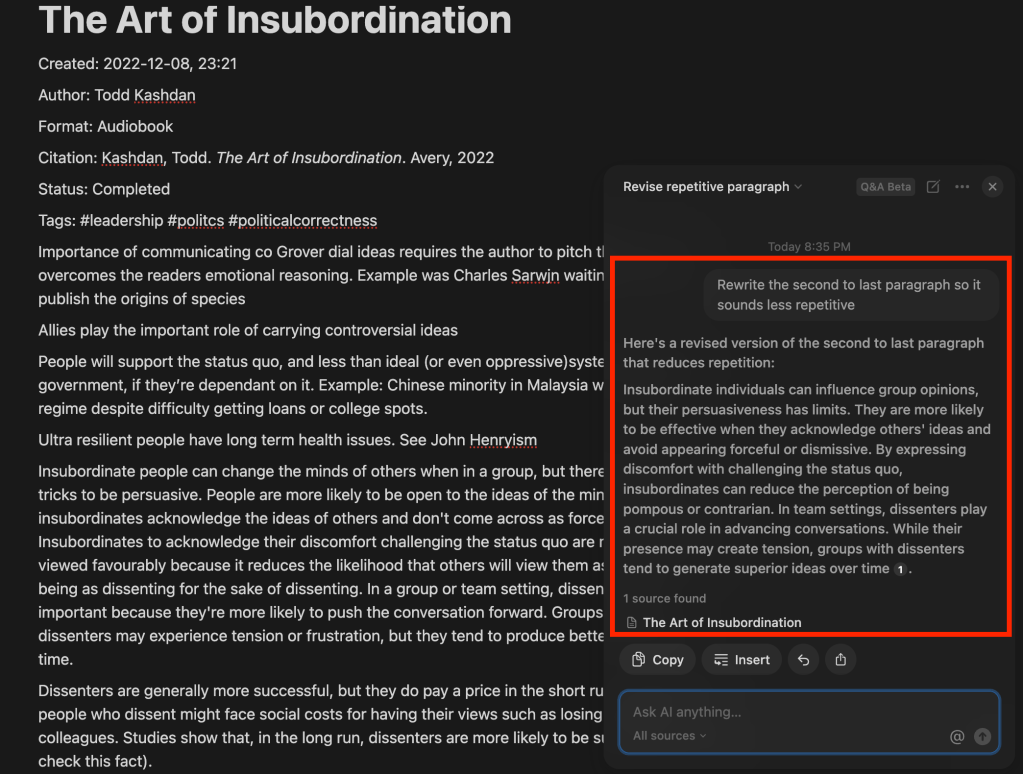
Task: Open the more options ellipsis menu
Action: tap(963, 187)
